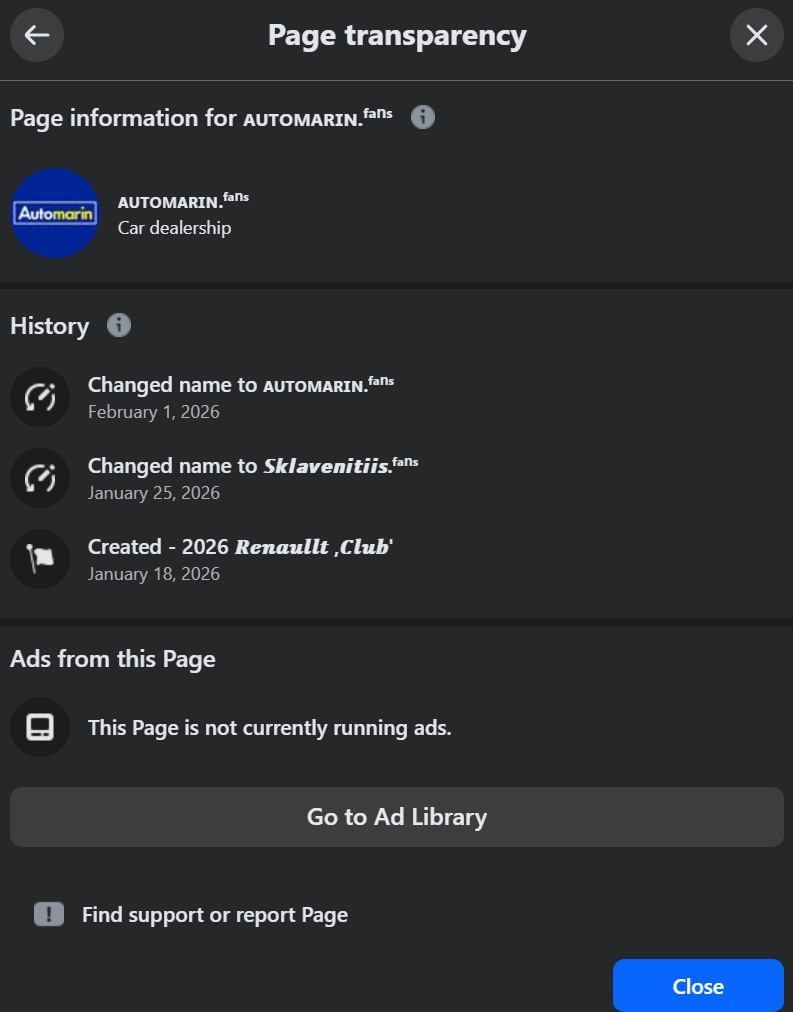Click the back arrow icon
Screen dimensions: 793x1012
(37, 36)
